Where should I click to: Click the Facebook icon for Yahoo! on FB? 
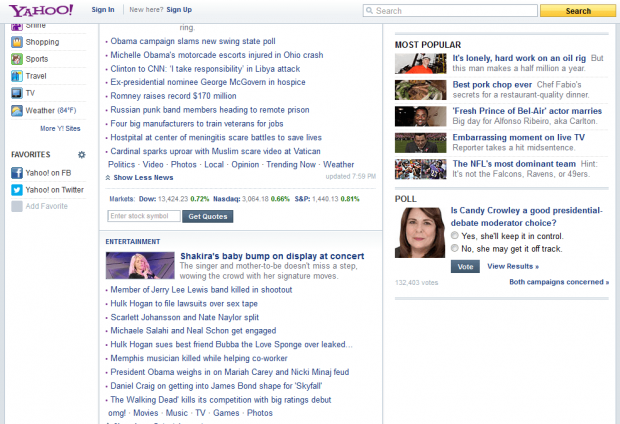click(x=17, y=173)
